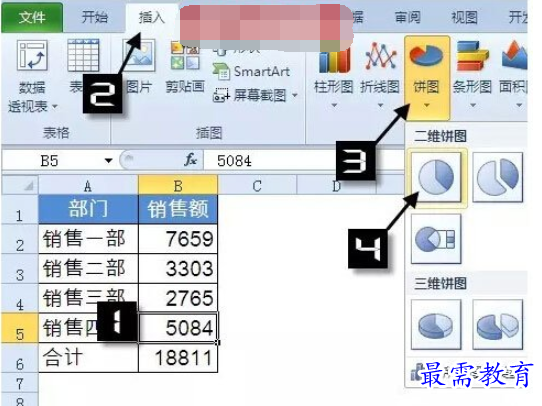Insert a table with the 表格 icon

pyautogui.click(x=83, y=55)
